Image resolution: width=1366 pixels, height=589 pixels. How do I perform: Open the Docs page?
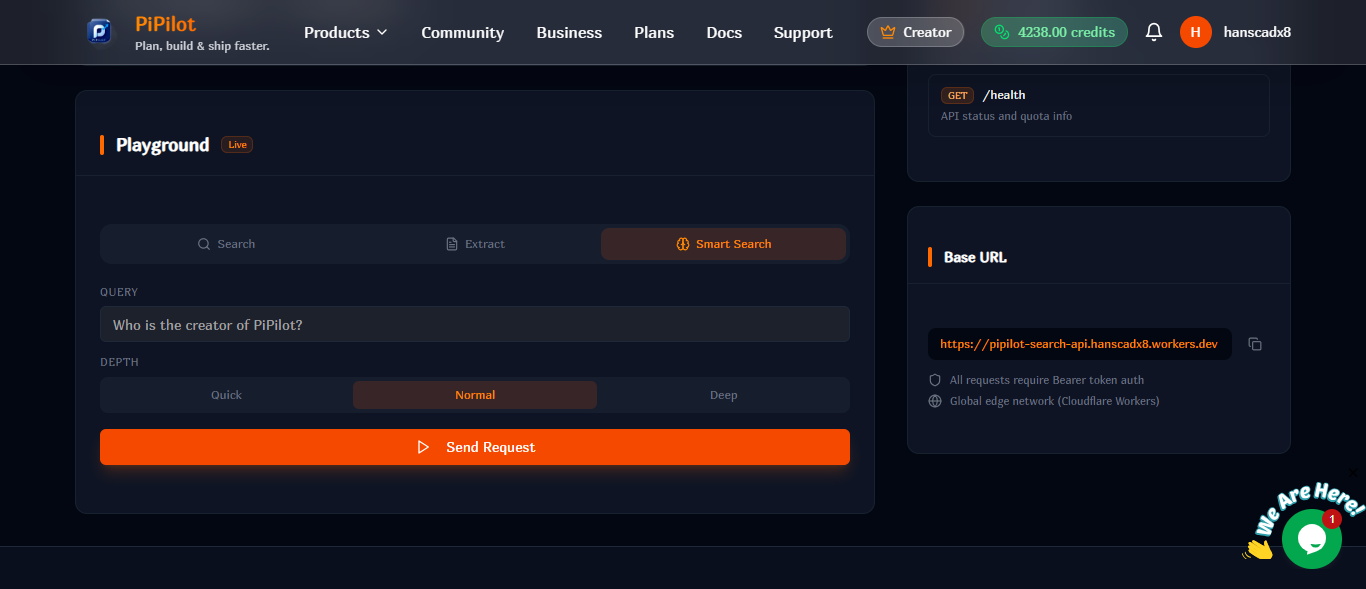(723, 31)
